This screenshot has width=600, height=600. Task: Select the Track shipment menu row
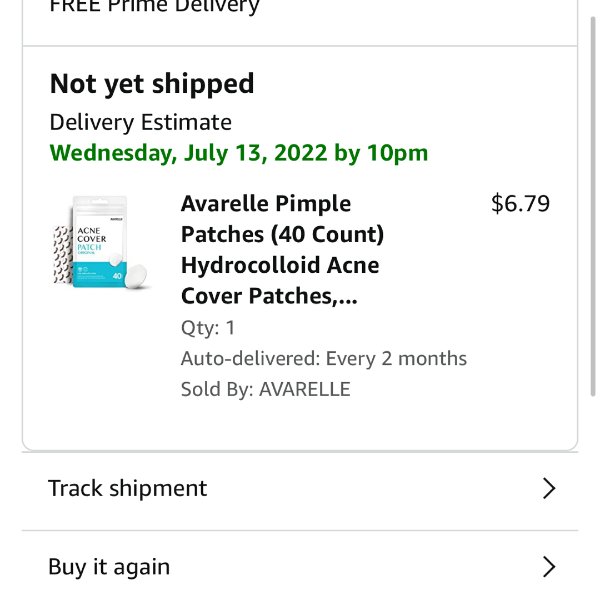click(300, 489)
